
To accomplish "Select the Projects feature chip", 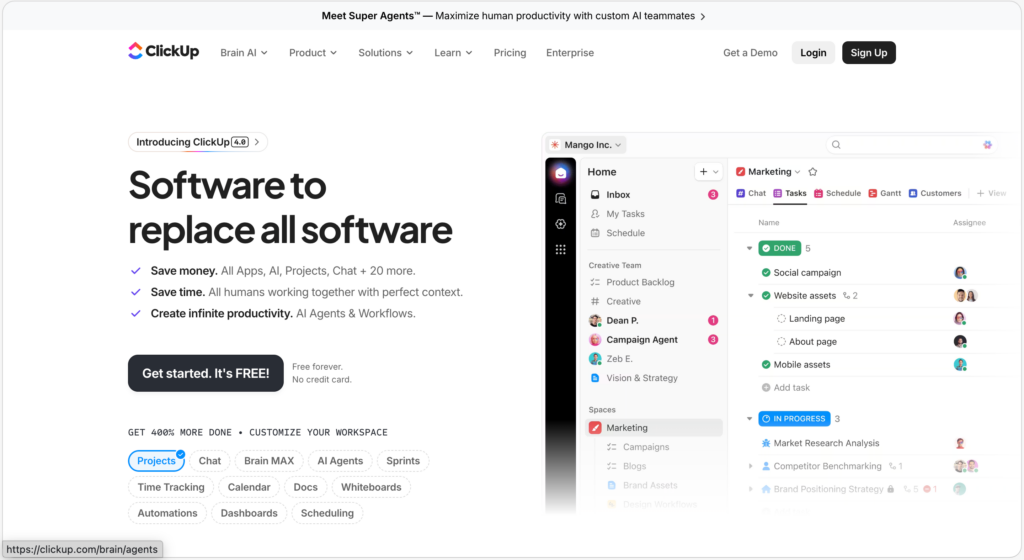I will [156, 461].
